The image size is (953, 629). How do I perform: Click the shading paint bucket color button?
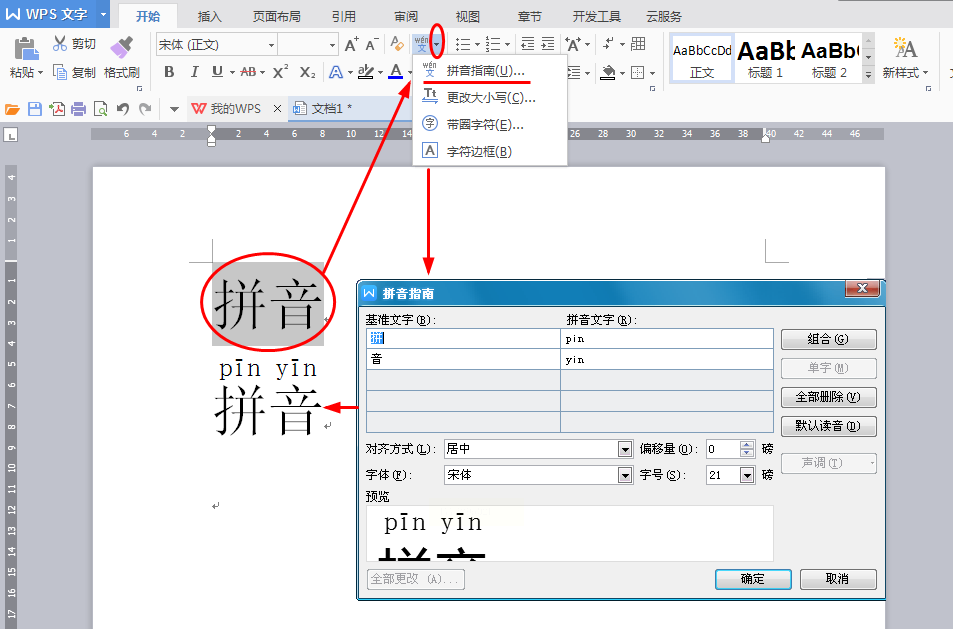coord(608,73)
